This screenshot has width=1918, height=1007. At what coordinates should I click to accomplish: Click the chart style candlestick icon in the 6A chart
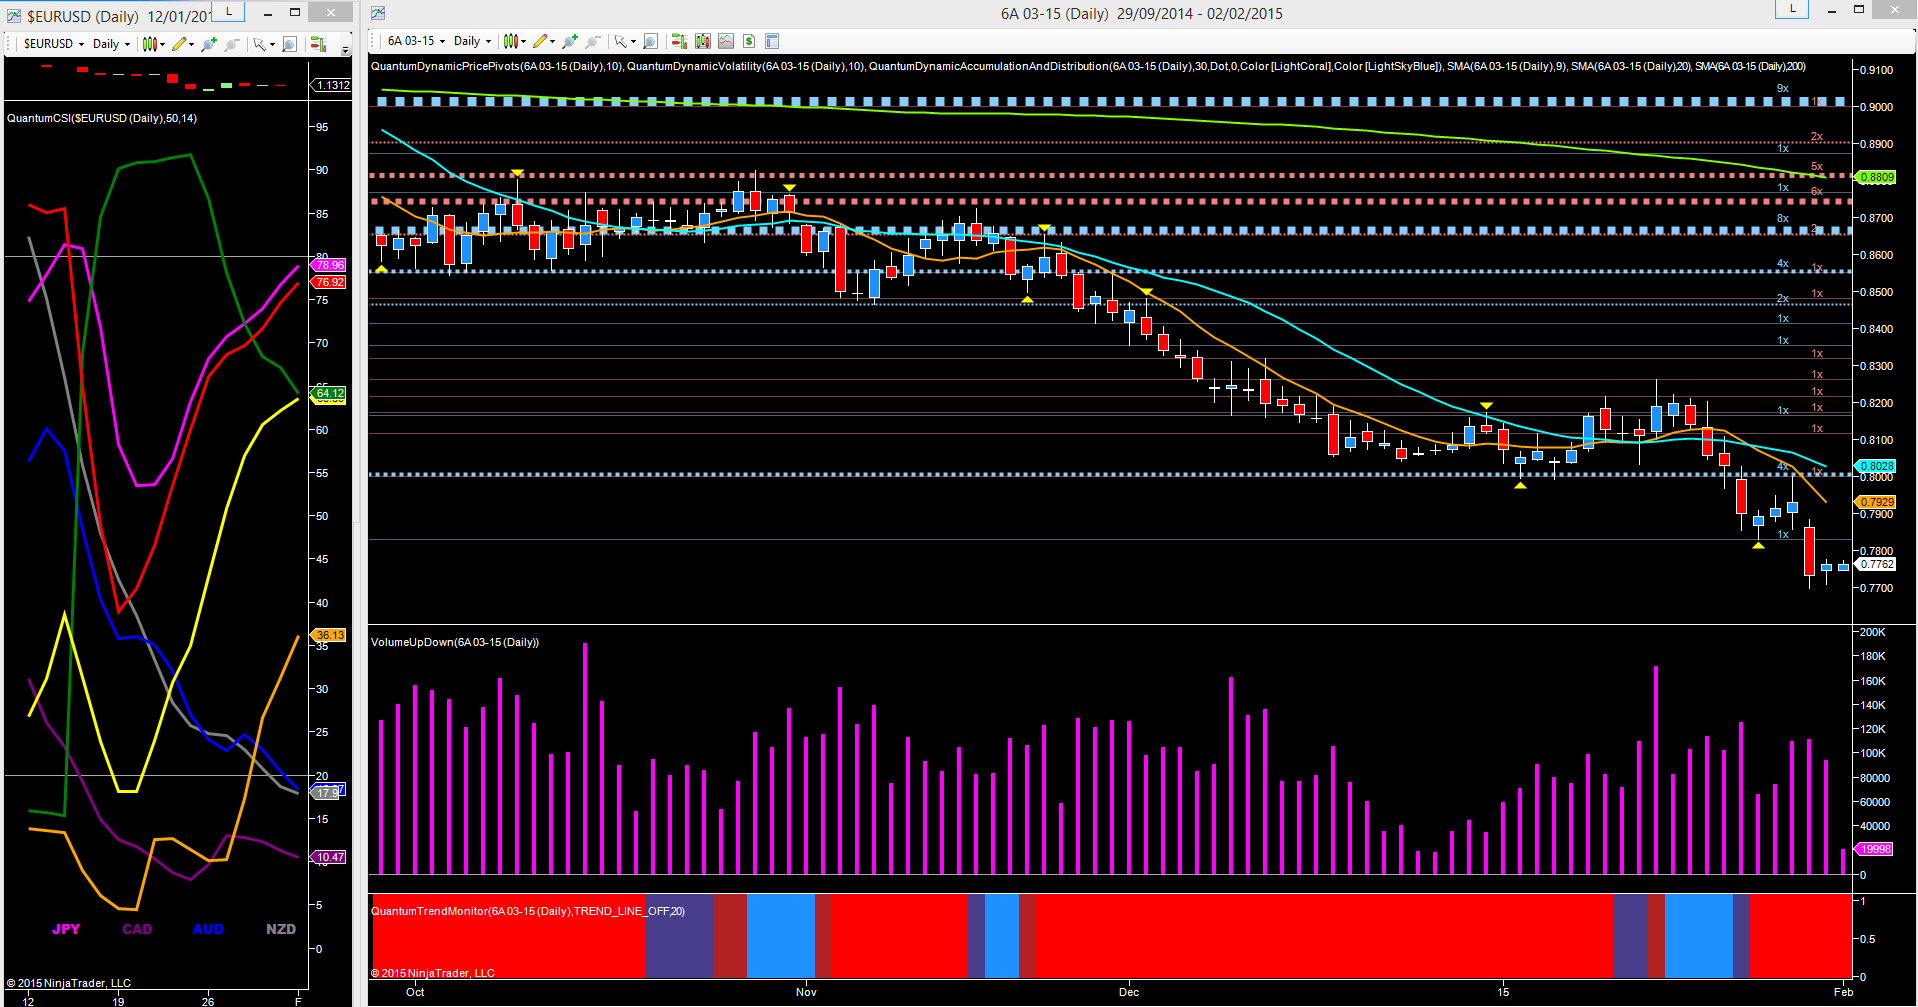pyautogui.click(x=510, y=41)
